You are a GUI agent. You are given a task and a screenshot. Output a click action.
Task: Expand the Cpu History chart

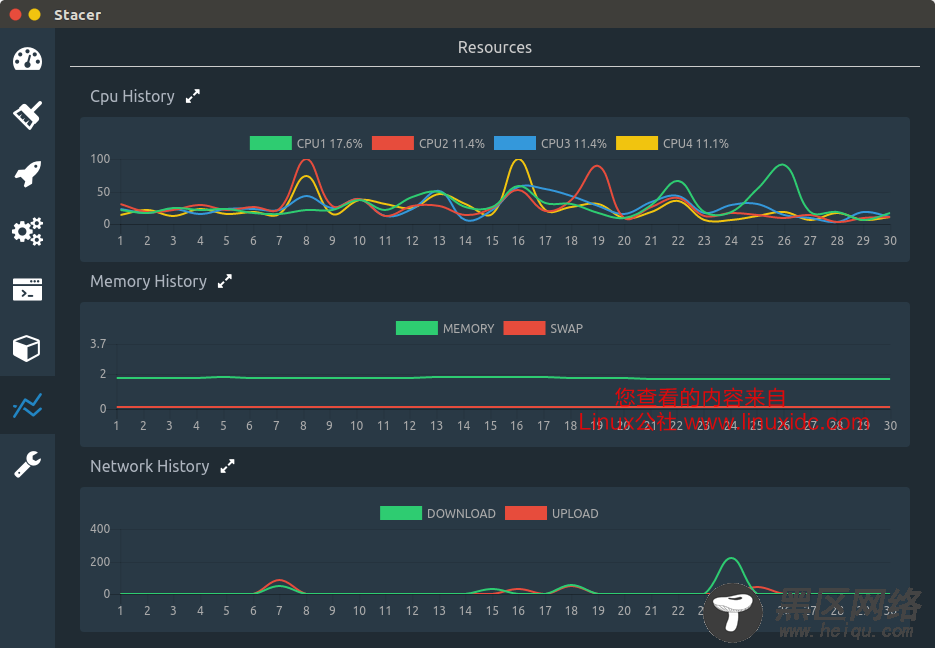click(193, 96)
